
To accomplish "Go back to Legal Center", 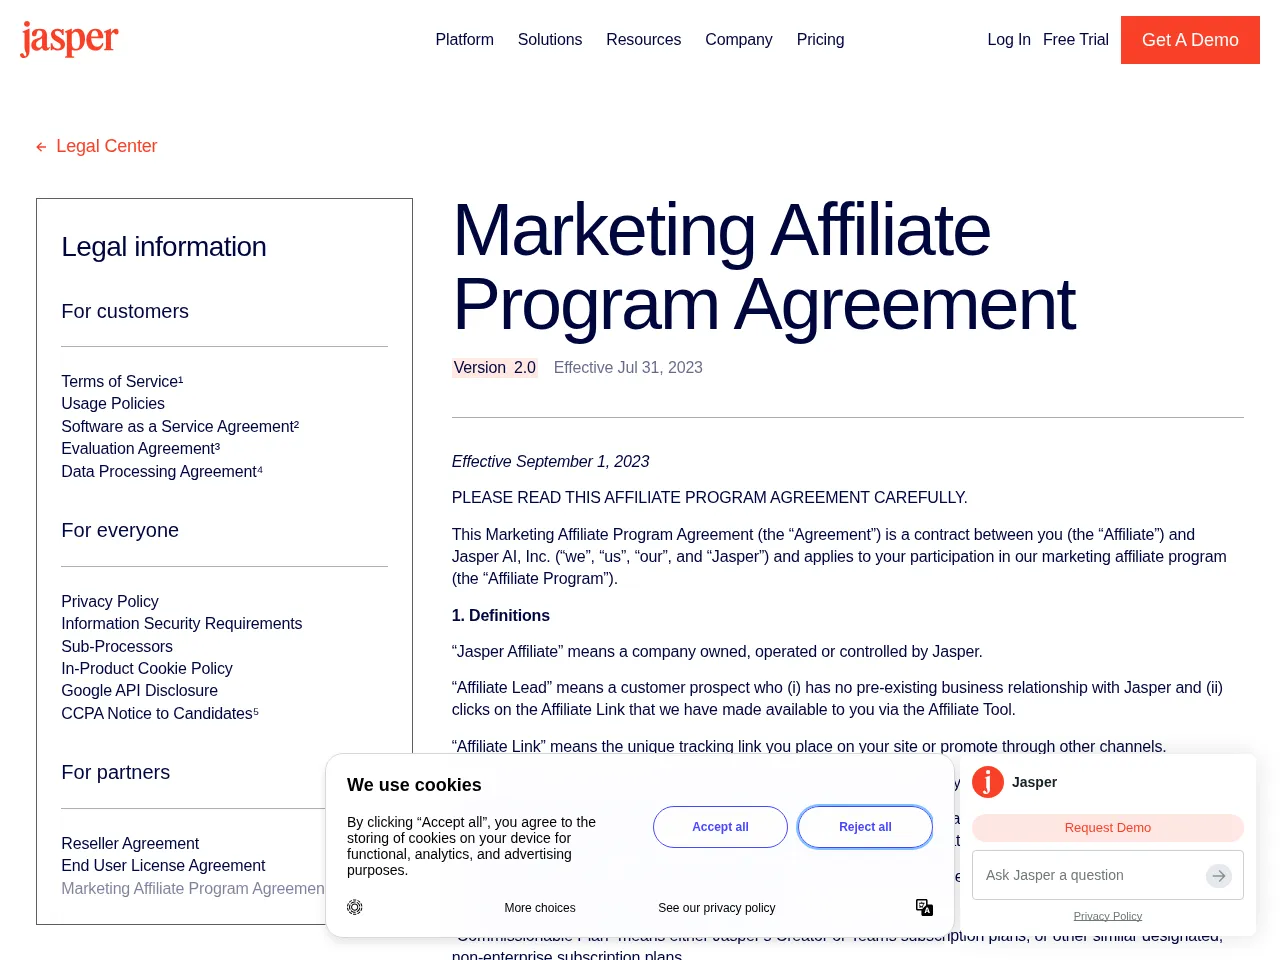I will (x=106, y=146).
